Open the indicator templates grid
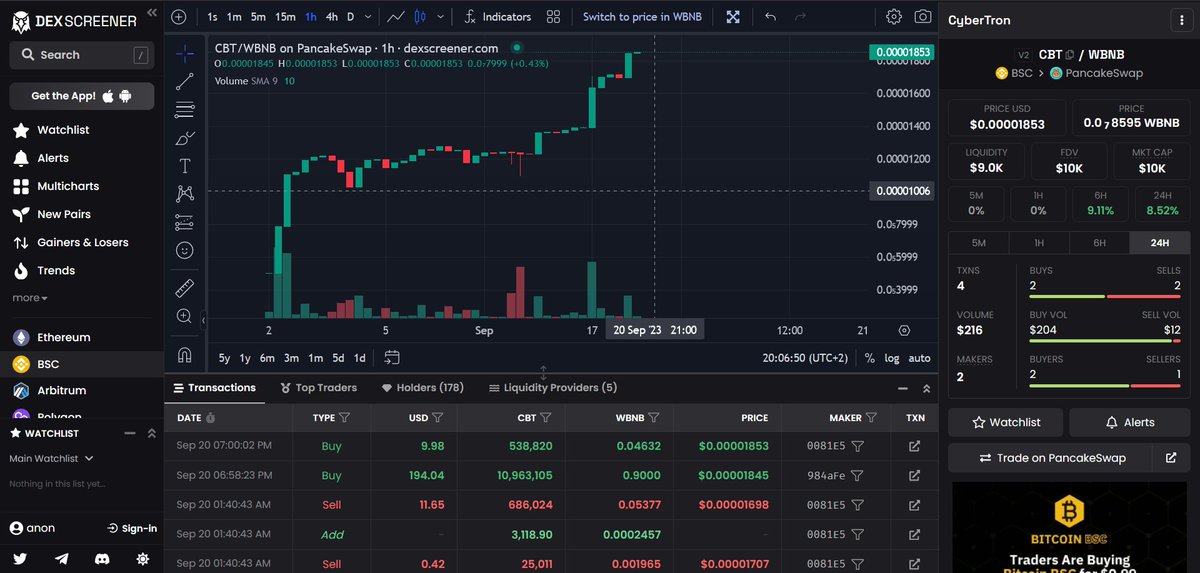This screenshot has height=573, width=1200. tap(554, 17)
